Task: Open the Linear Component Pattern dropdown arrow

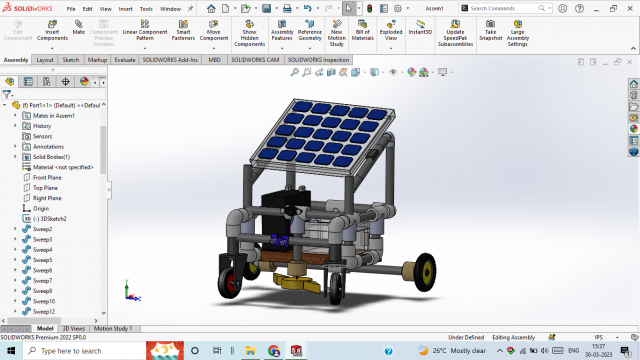Action: click(145, 48)
